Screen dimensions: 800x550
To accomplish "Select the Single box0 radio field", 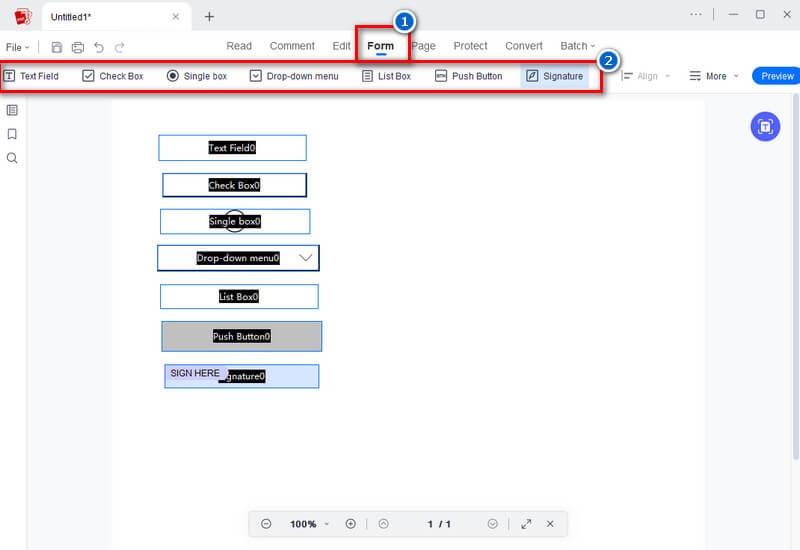I will pos(235,221).
